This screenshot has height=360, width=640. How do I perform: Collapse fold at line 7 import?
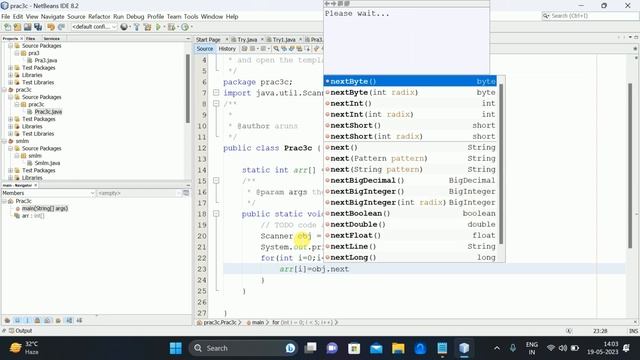[216, 93]
